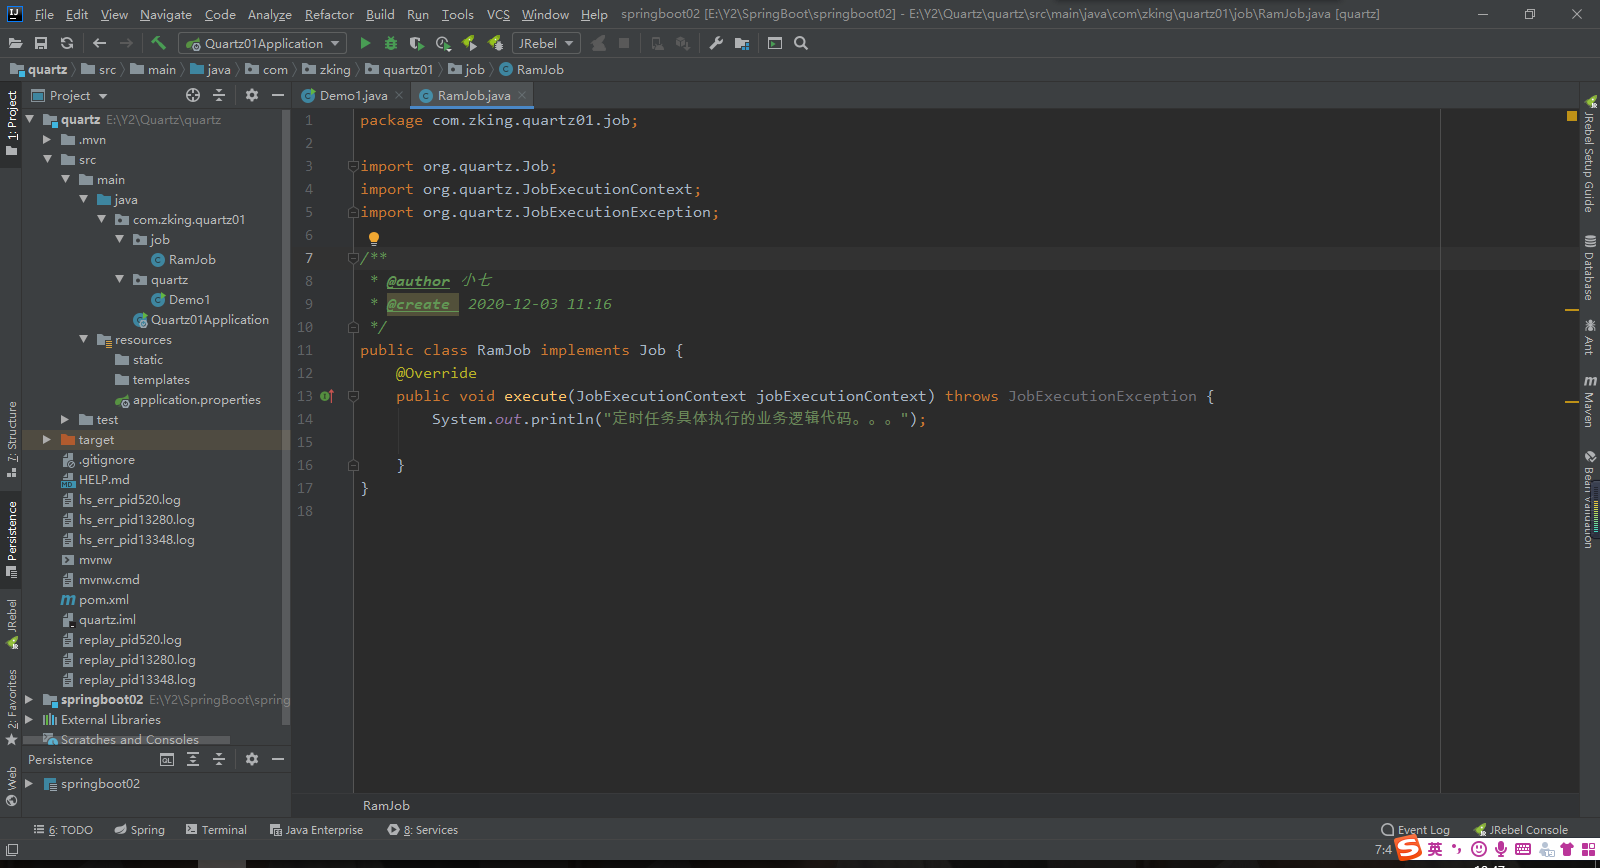Open the Java Enterprise tool window
The height and width of the screenshot is (868, 1600).
point(316,830)
